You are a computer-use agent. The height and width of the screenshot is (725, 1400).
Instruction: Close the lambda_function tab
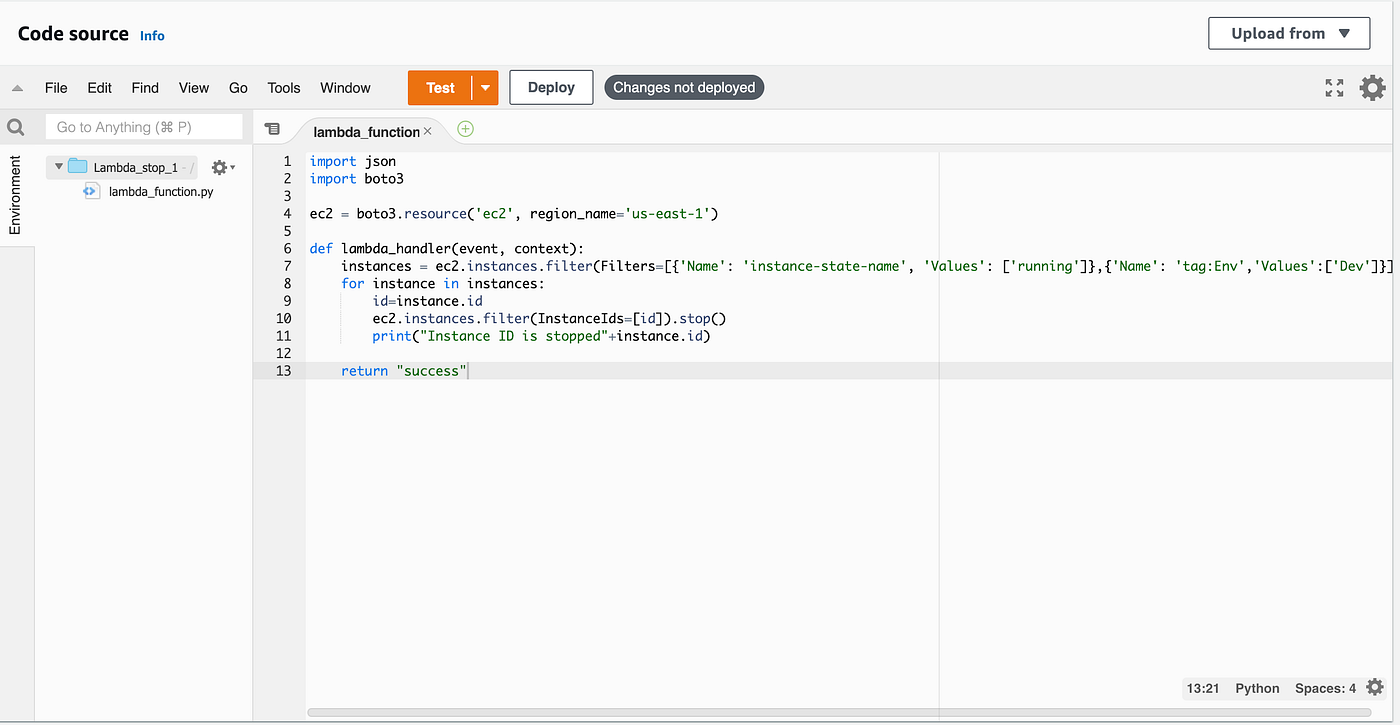click(x=428, y=131)
